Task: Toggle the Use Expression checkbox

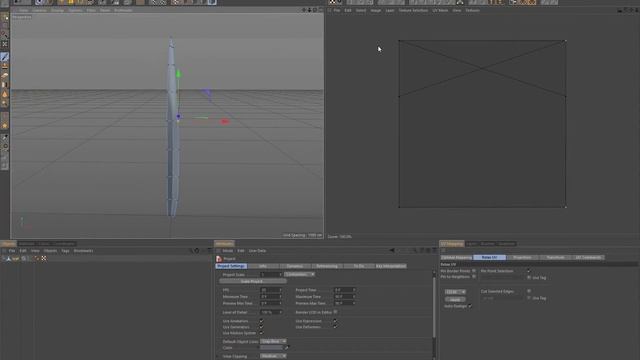Action: coord(335,321)
